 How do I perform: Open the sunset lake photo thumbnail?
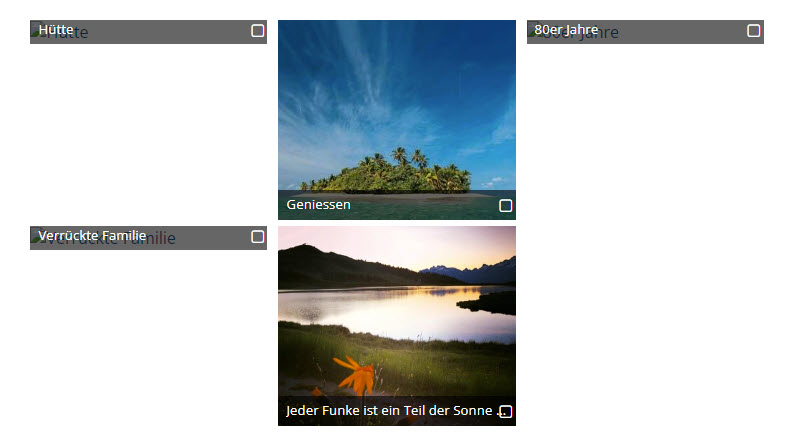point(397,326)
